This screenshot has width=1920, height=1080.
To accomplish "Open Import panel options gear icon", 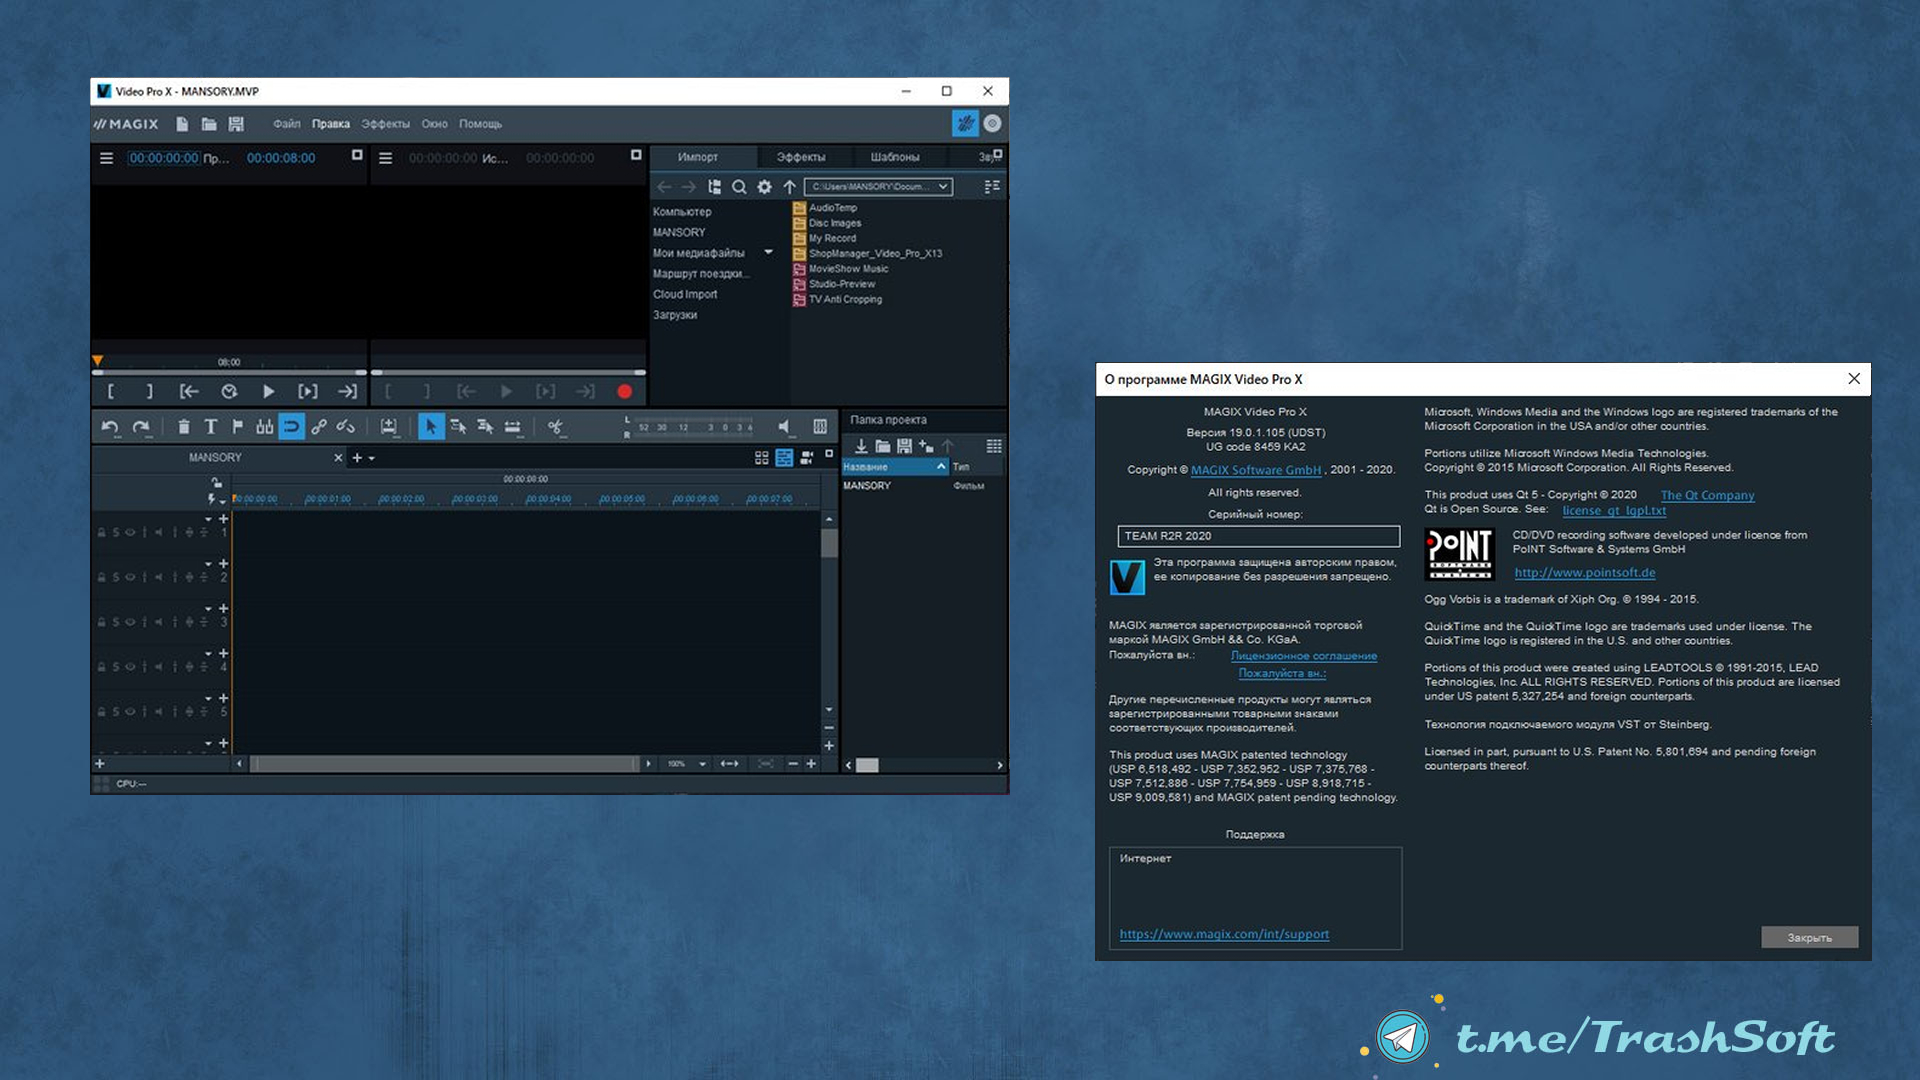I will pos(764,187).
